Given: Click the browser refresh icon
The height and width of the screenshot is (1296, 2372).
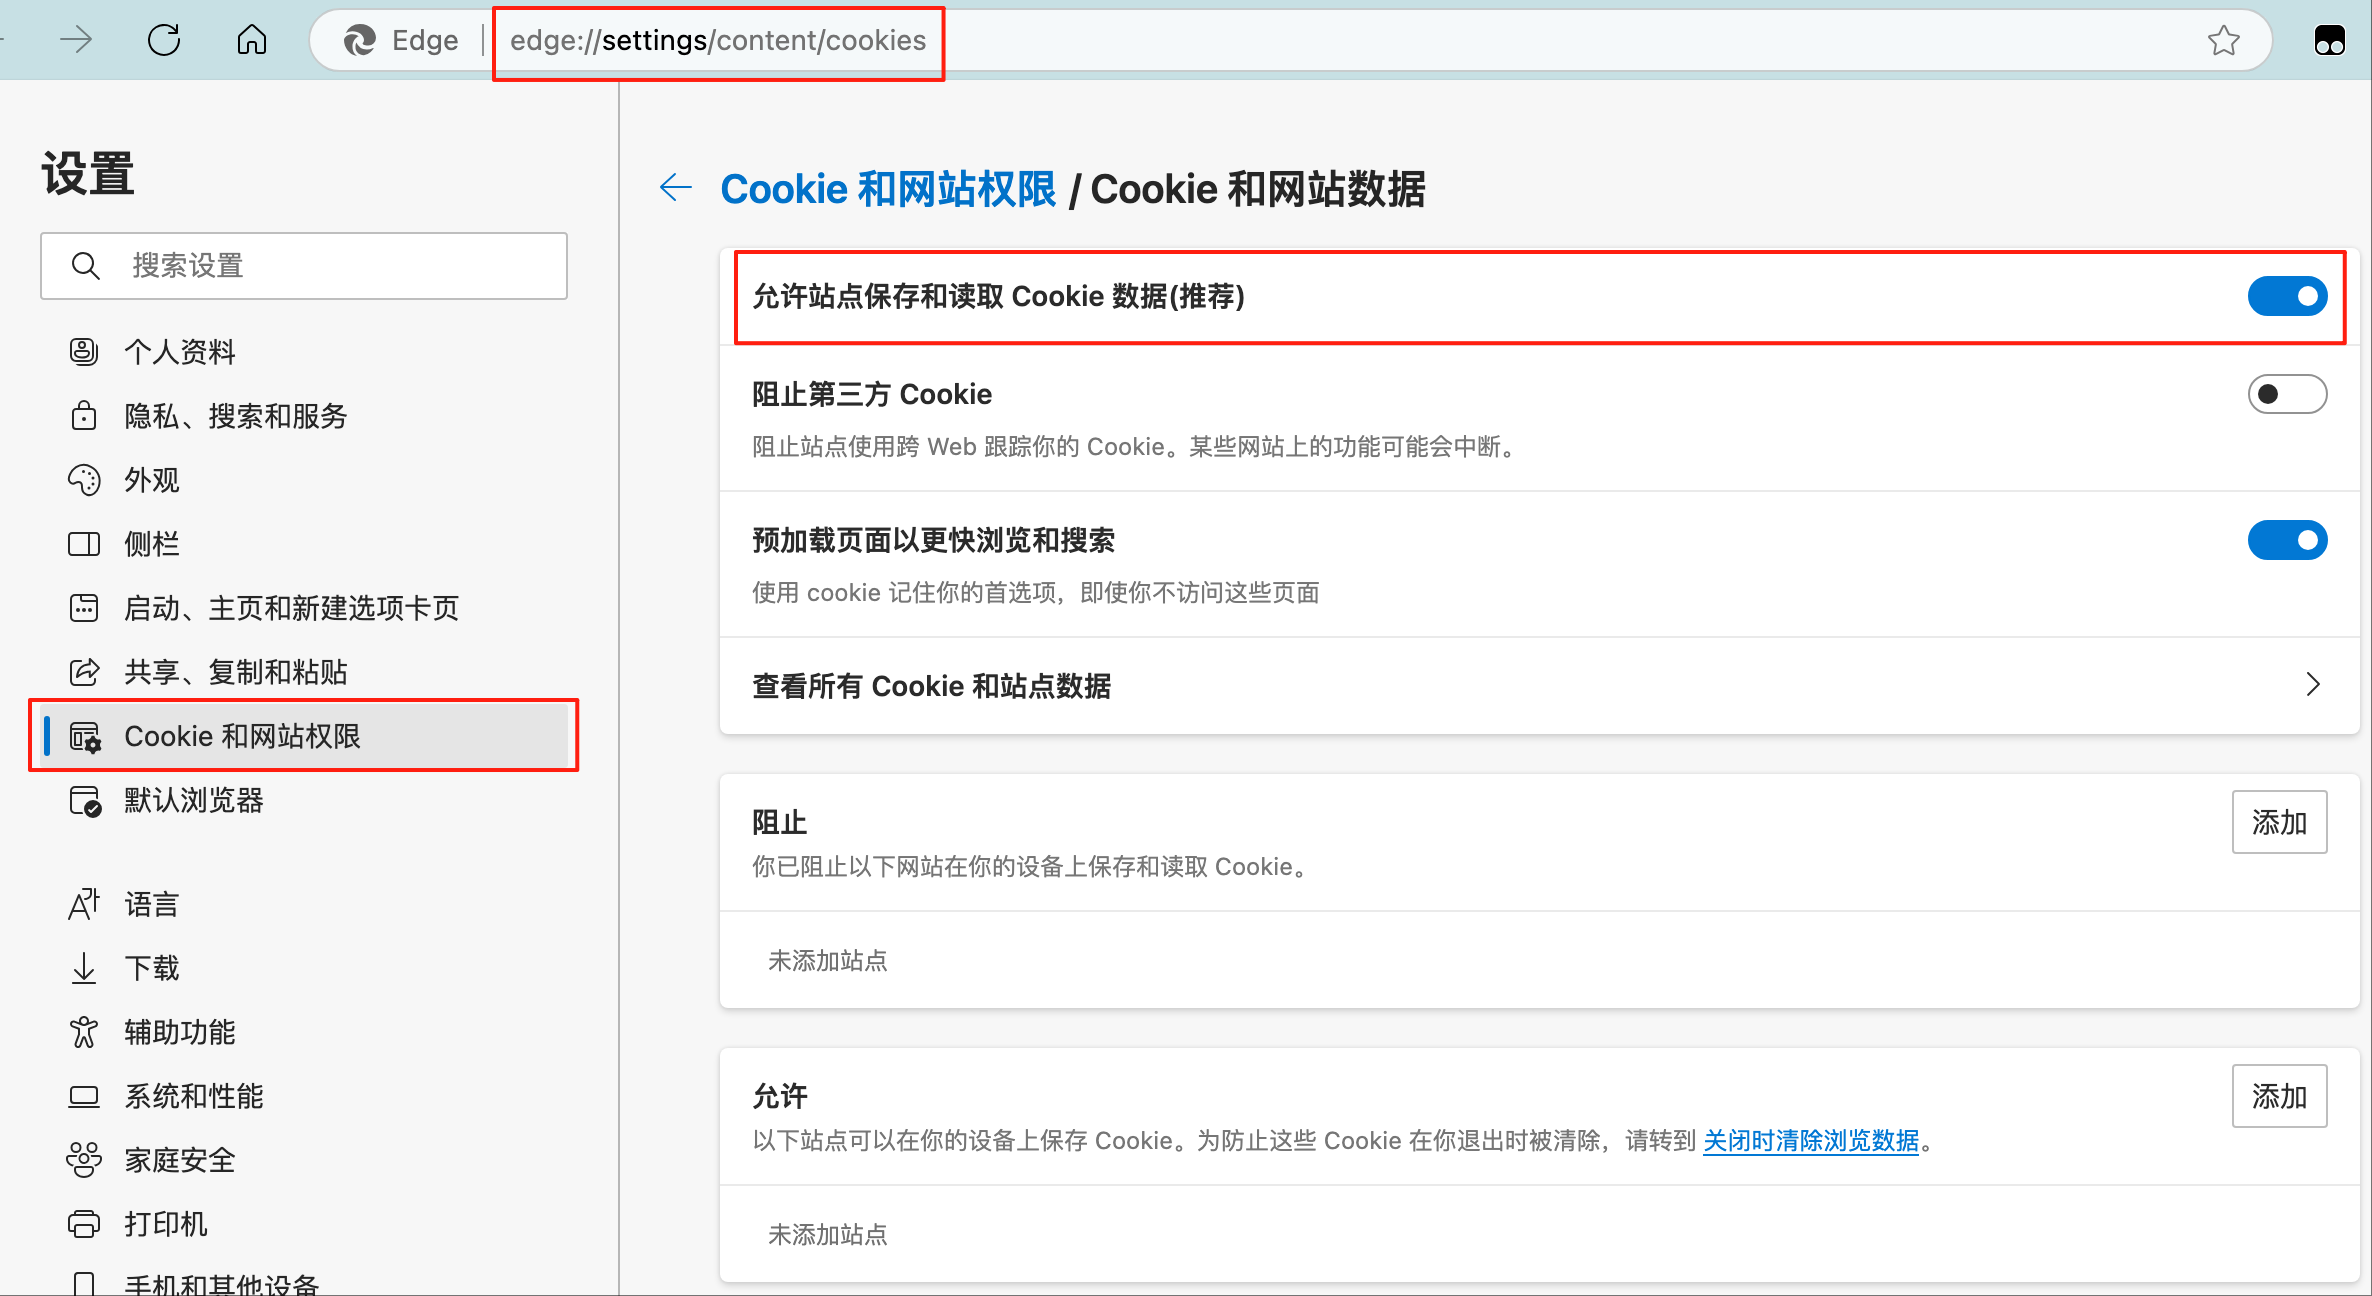Looking at the screenshot, I should (164, 40).
